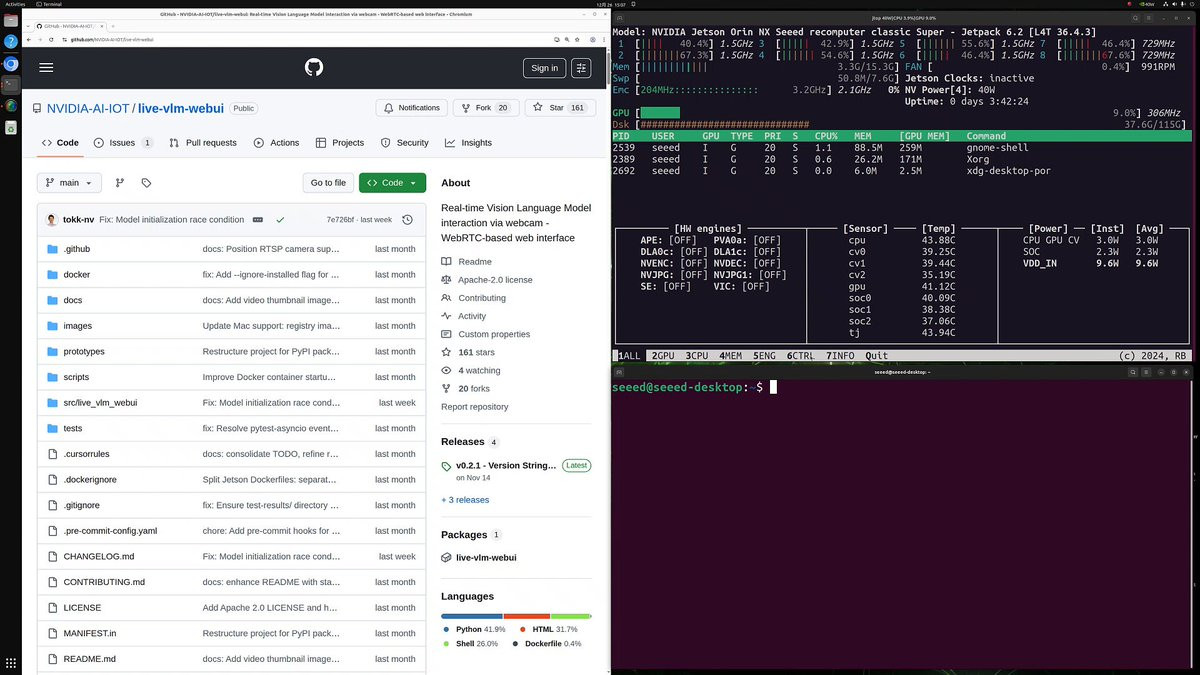Open the .github folder
1200x675 pixels.
pos(77,249)
